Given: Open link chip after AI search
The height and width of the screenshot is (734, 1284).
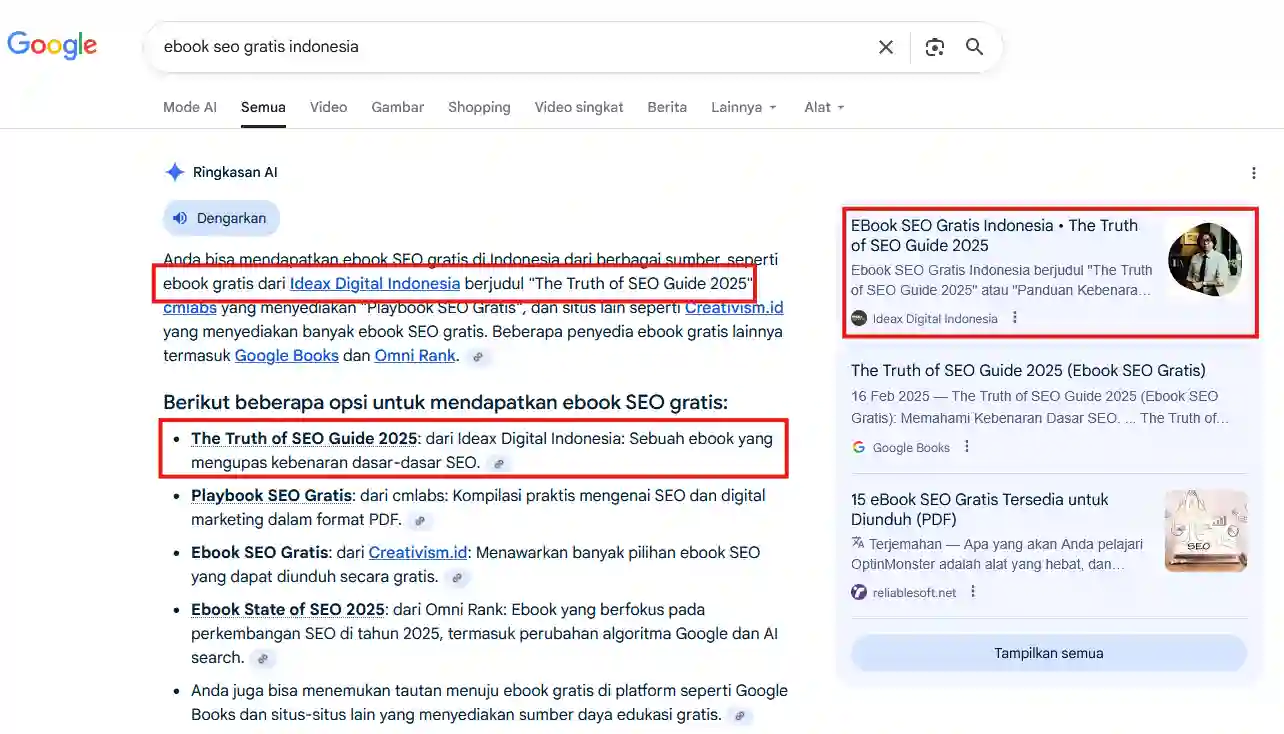Looking at the screenshot, I should pyautogui.click(x=262, y=659).
